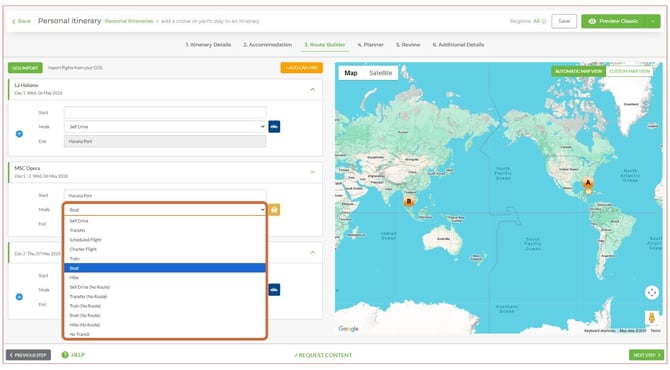Click the Add Car Hire button

click(302, 68)
